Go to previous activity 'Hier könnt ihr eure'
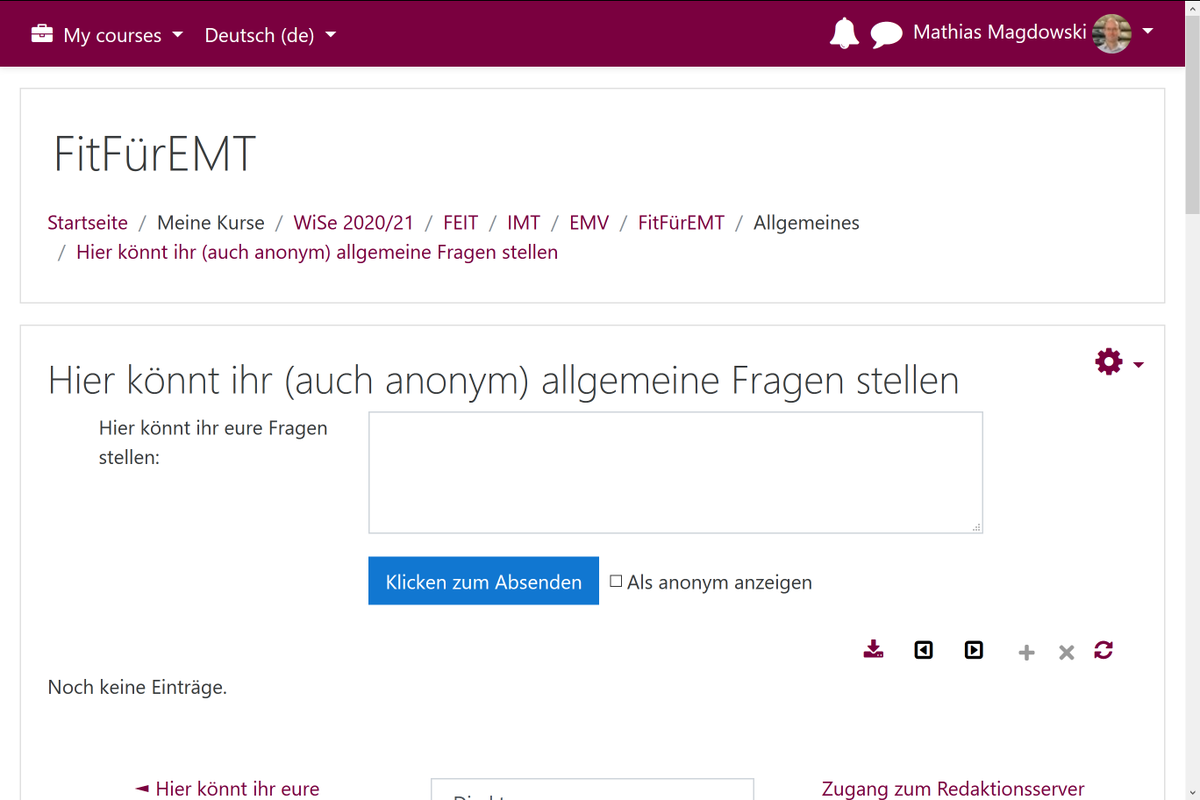Viewport: 1200px width, 800px height. [x=227, y=789]
